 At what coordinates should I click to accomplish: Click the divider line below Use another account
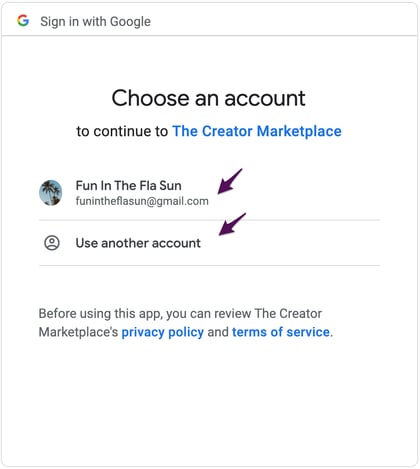click(209, 266)
